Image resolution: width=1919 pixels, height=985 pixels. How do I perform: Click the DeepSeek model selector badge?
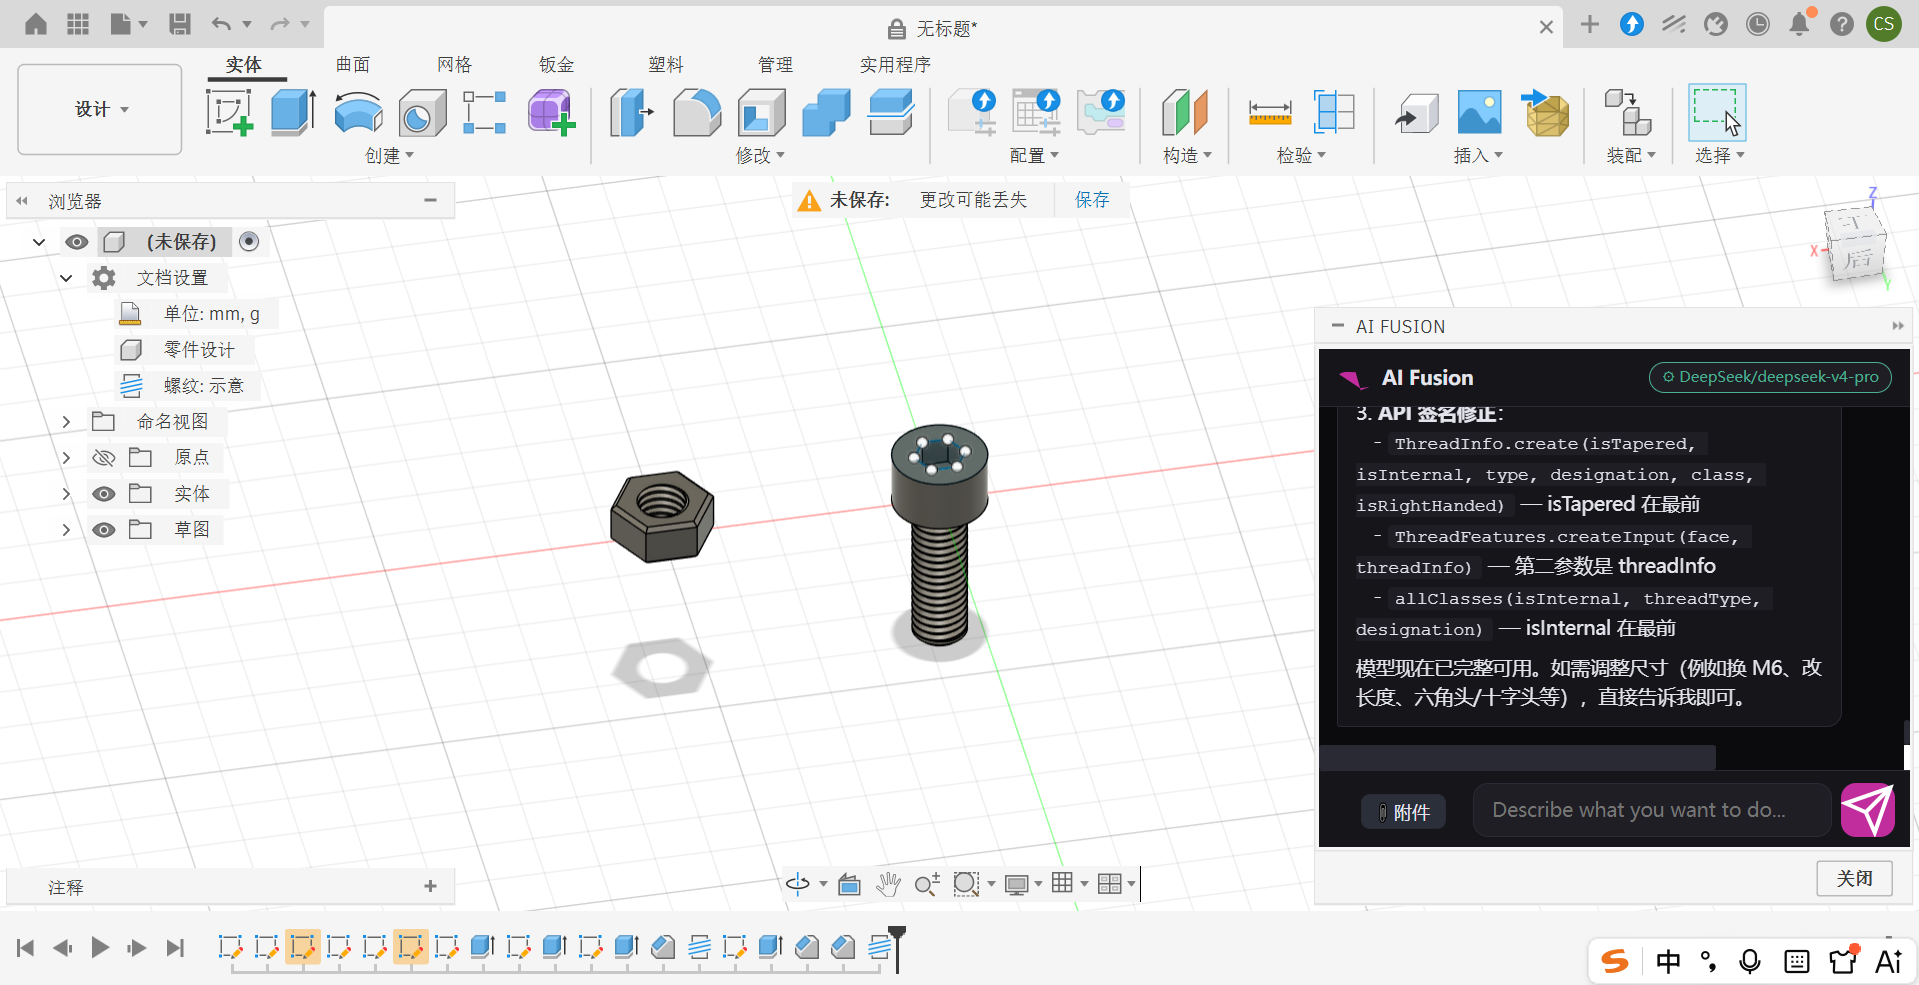pos(1770,377)
